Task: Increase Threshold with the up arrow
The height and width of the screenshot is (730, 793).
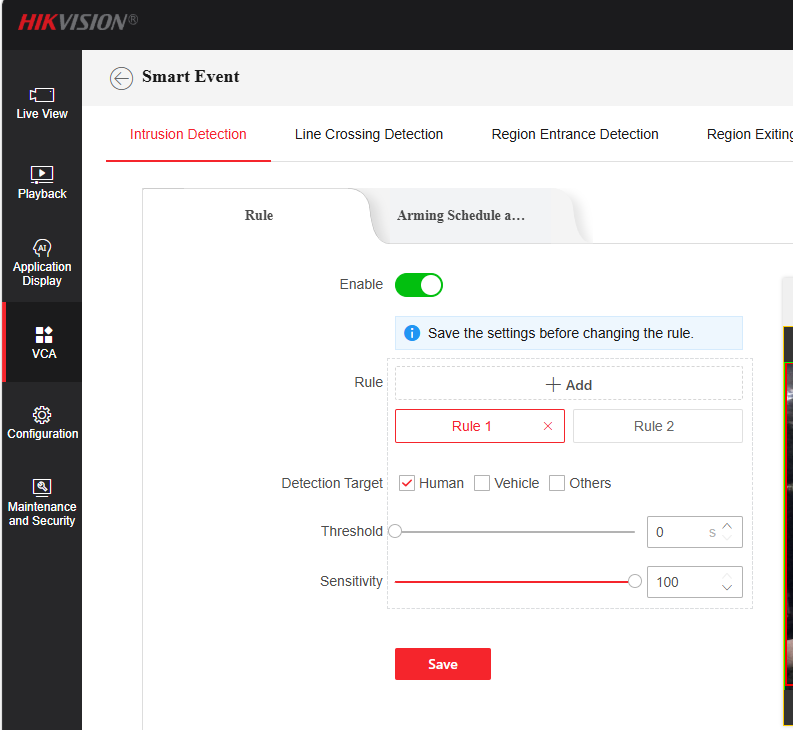Action: point(727,526)
